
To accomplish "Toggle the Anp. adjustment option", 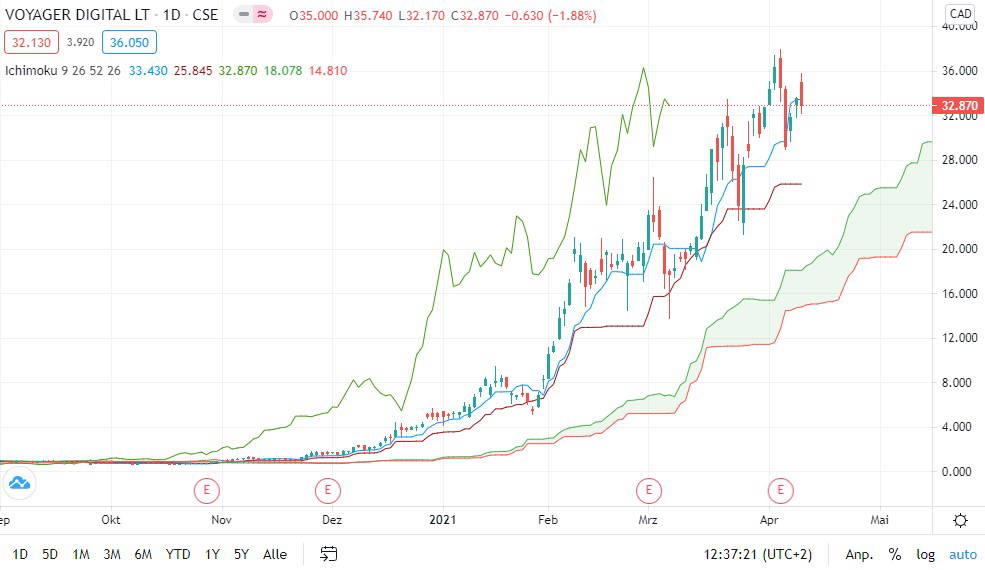I will coord(859,554).
